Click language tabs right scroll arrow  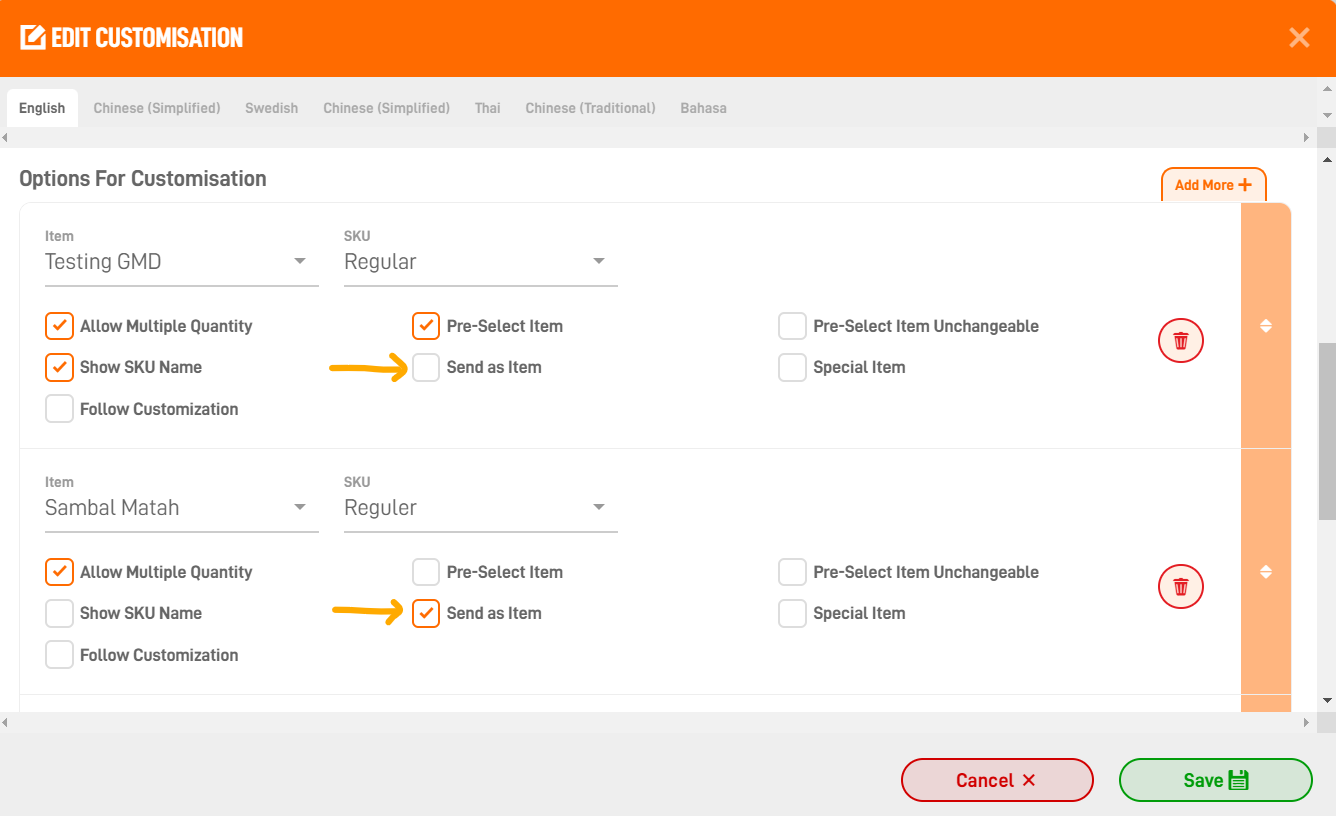coord(1306,137)
